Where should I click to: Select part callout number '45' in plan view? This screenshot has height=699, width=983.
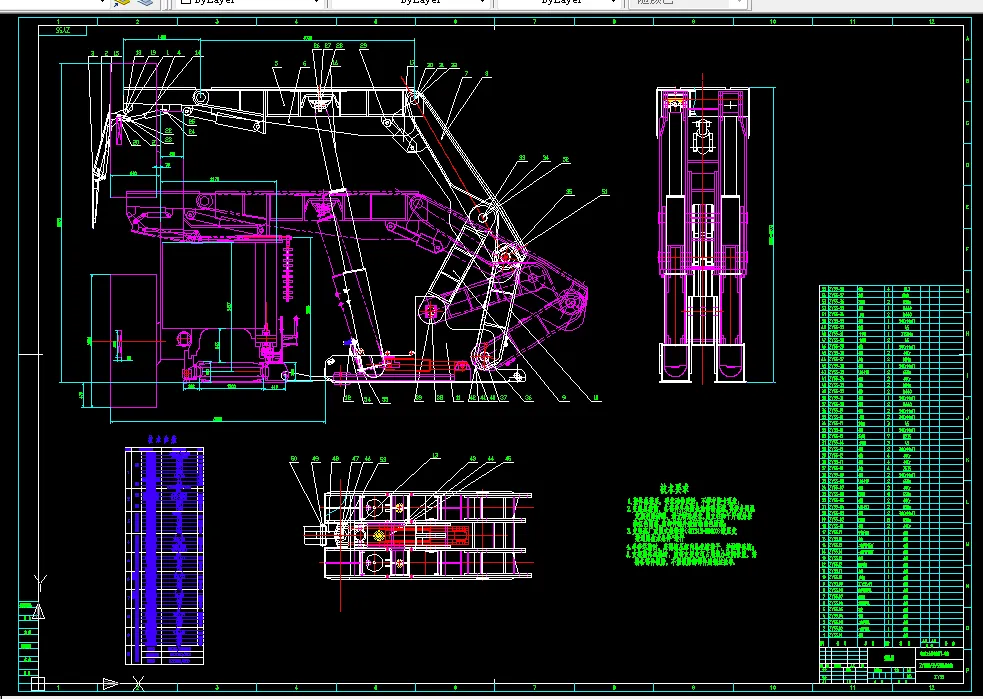tap(508, 459)
